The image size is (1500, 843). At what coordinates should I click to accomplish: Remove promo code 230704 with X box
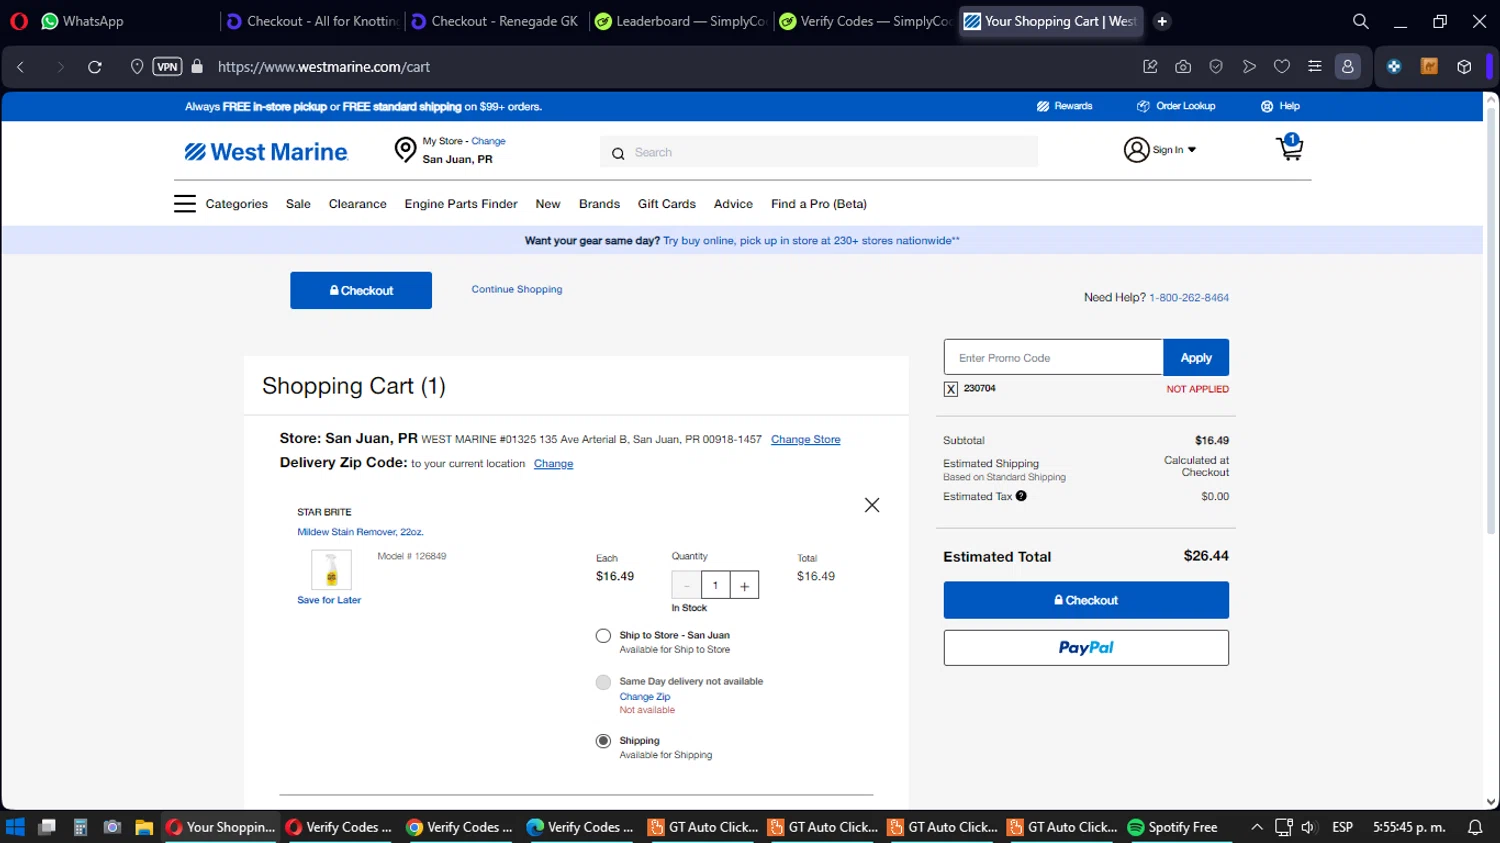tap(951, 389)
